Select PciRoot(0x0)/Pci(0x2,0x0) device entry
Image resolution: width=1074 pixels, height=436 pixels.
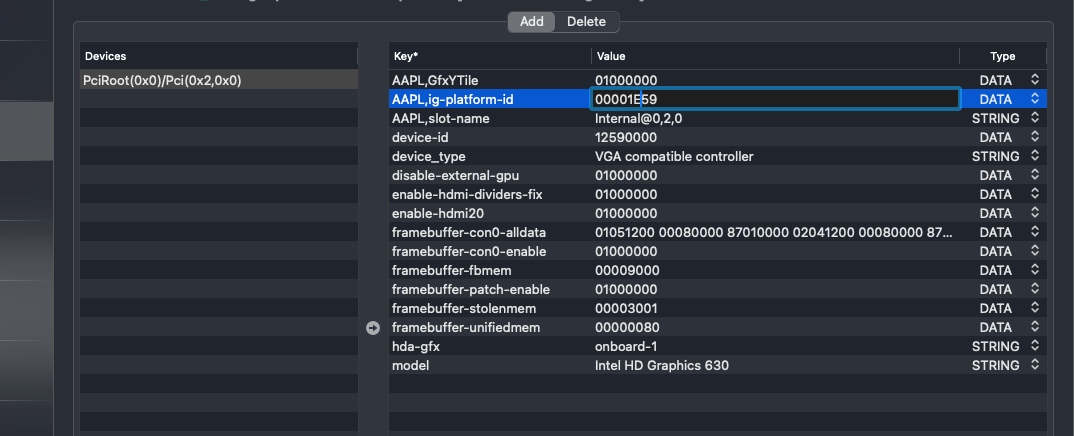[x=162, y=80]
